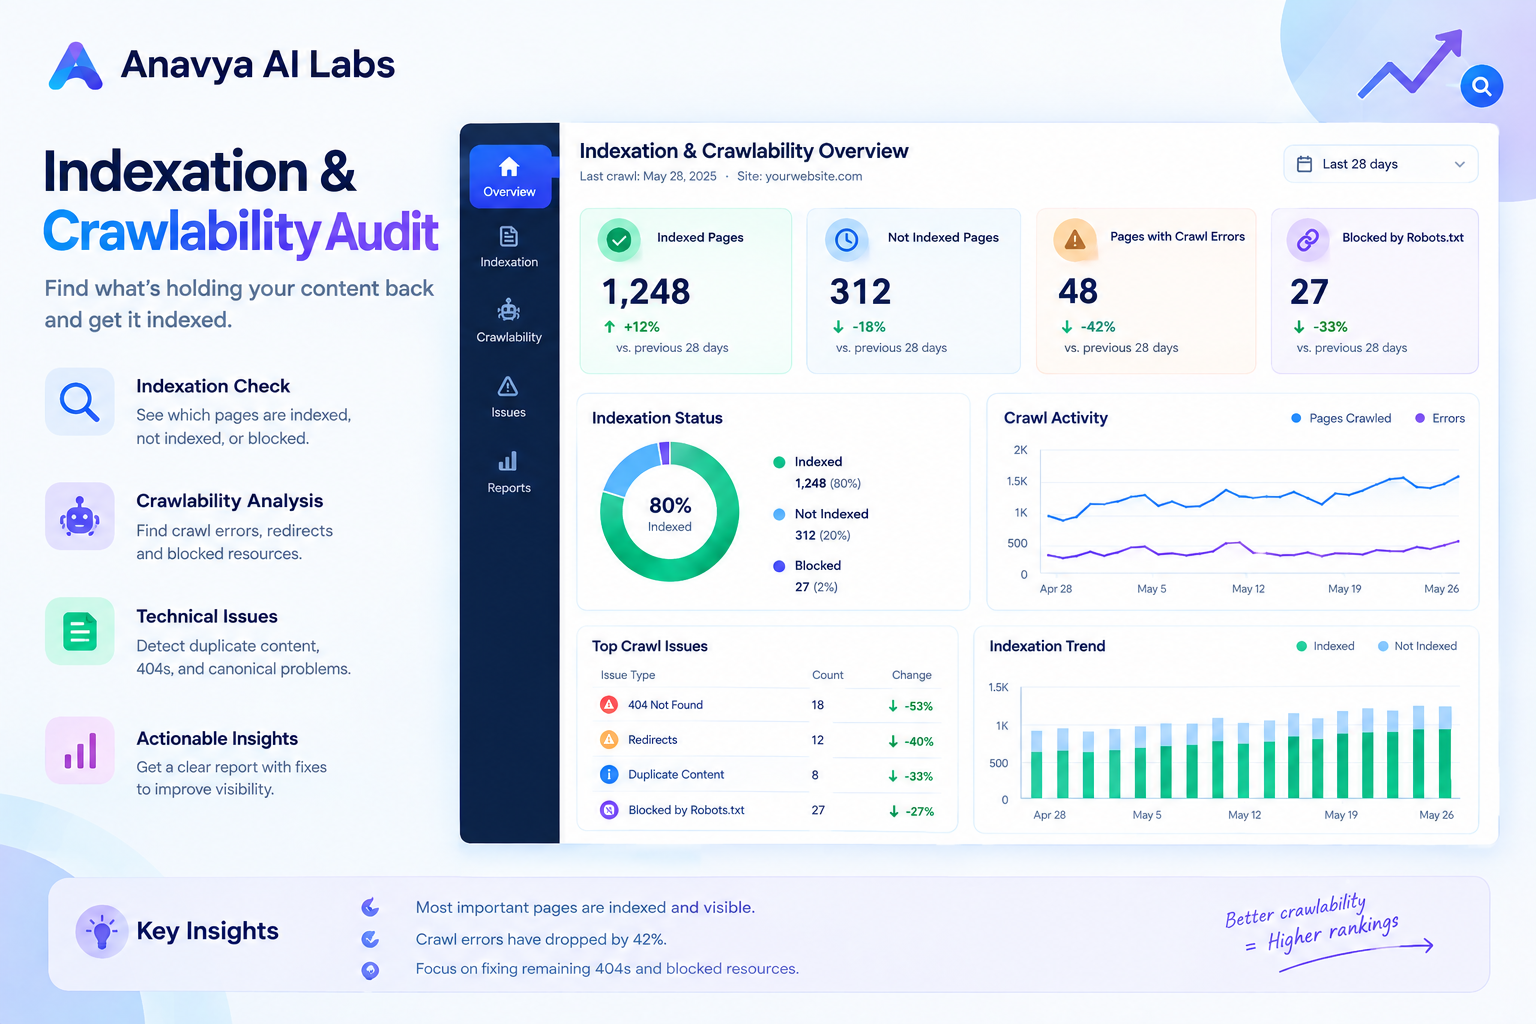Open the Reports sidebar tab
This screenshot has width=1536, height=1024.
coord(509,472)
